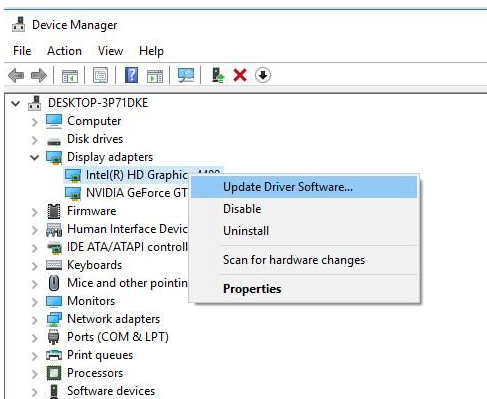
Task: Expand the Network adapters category
Action: (34, 320)
